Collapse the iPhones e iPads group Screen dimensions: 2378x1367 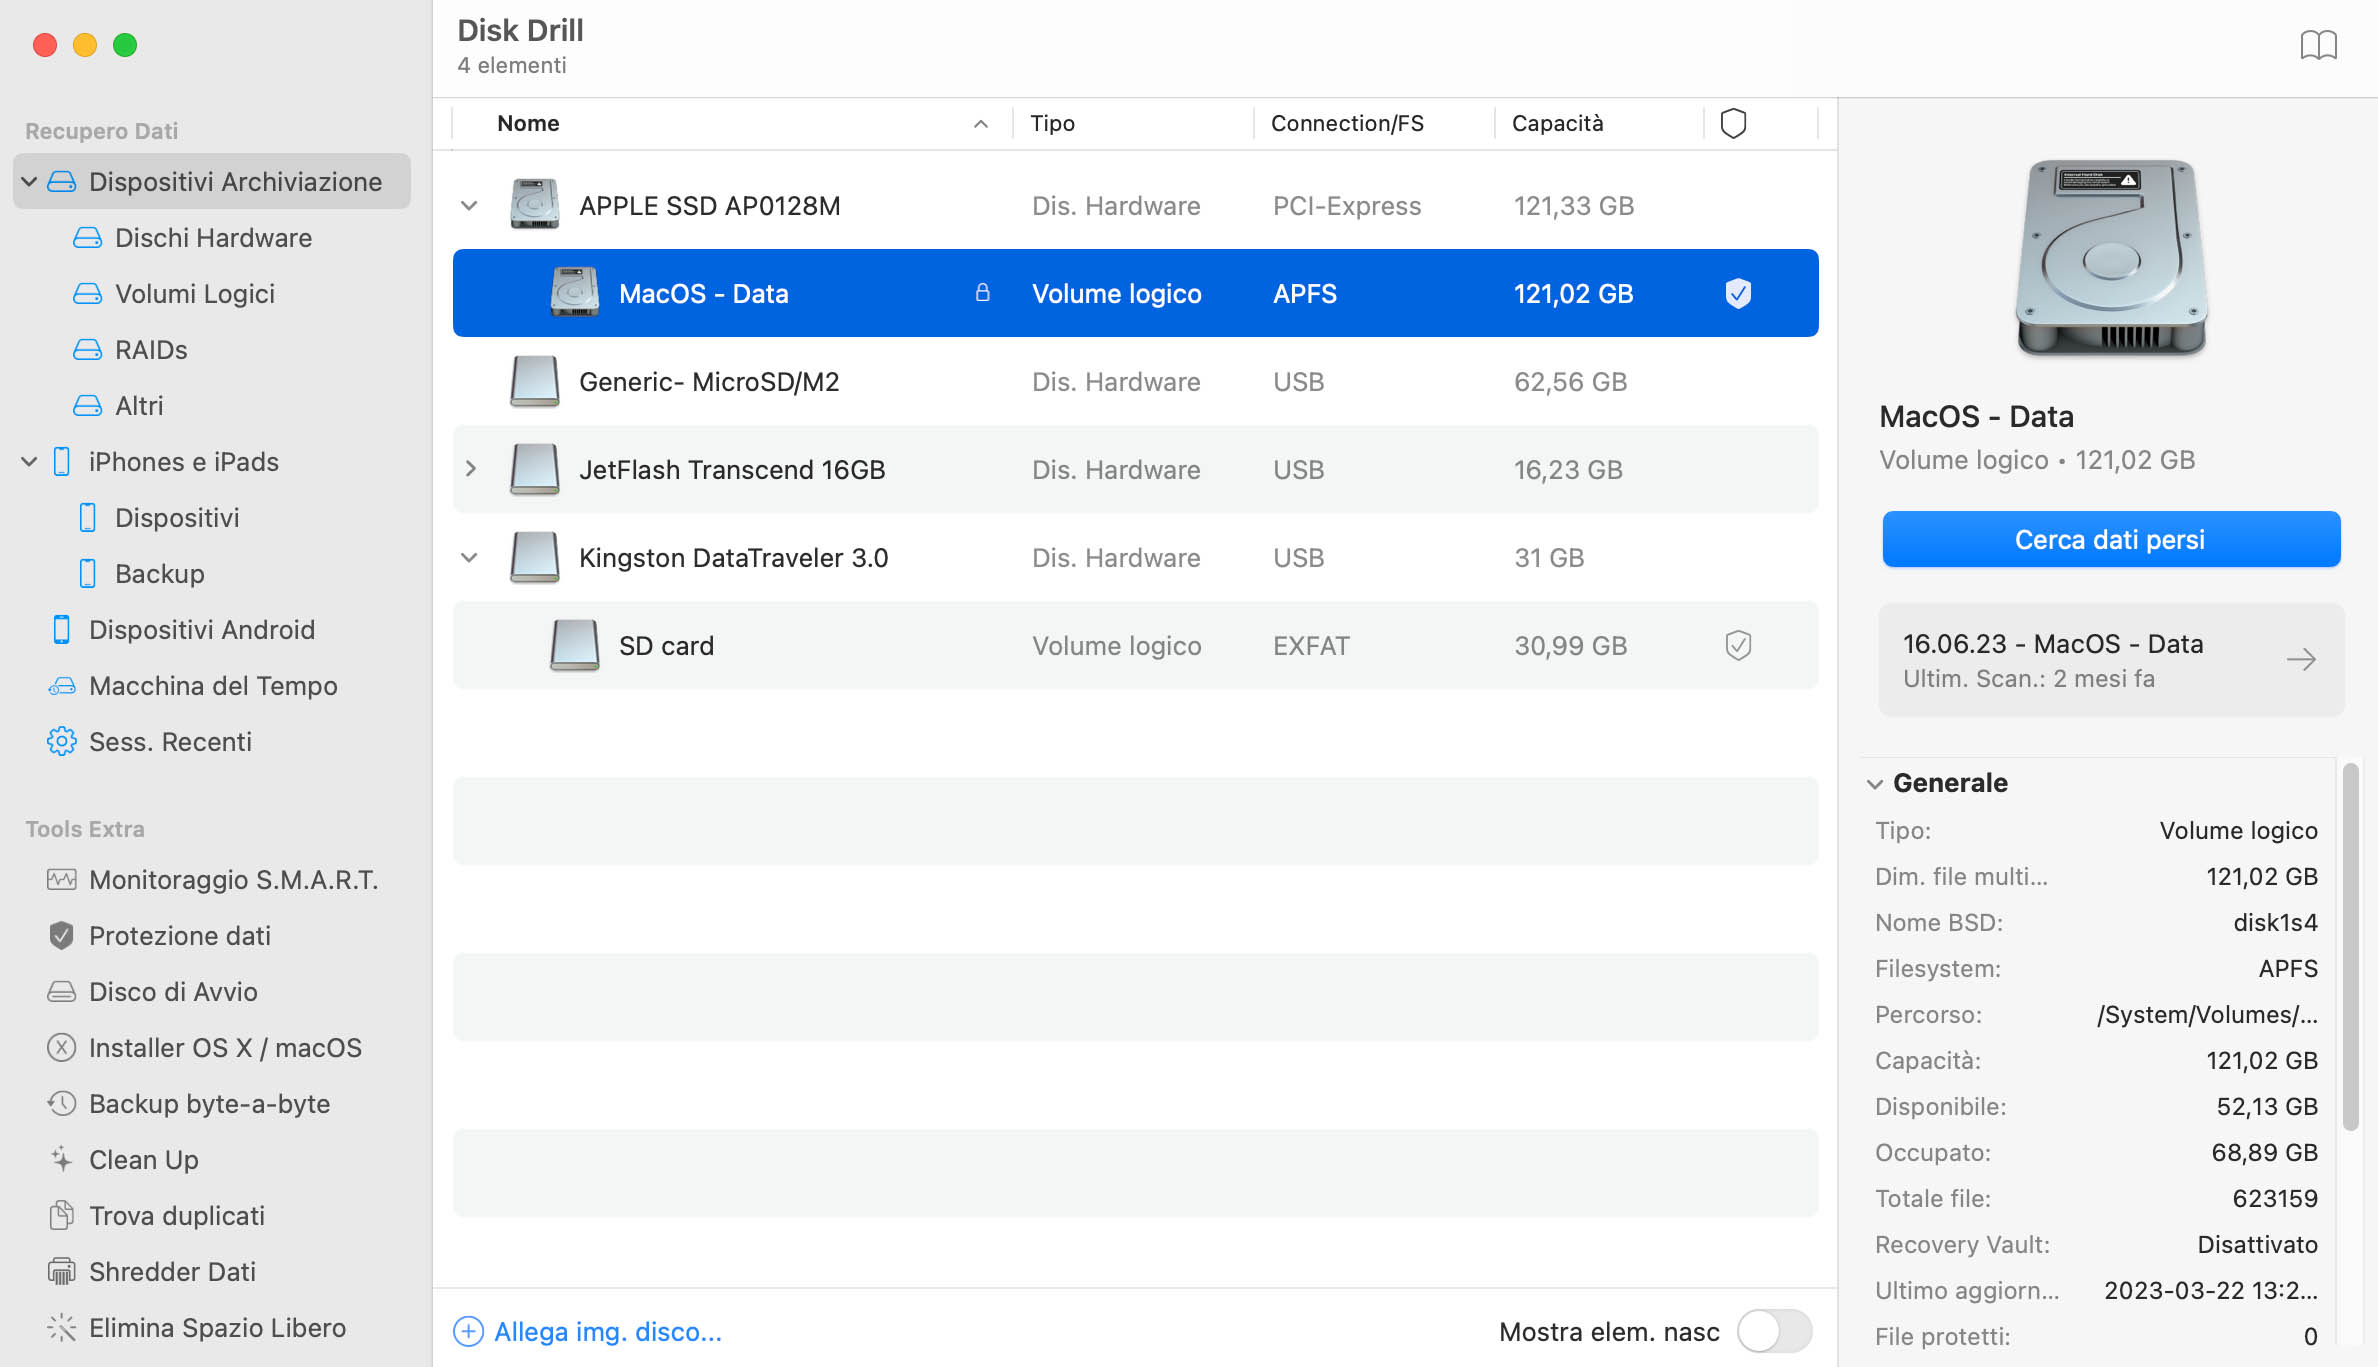(29, 462)
